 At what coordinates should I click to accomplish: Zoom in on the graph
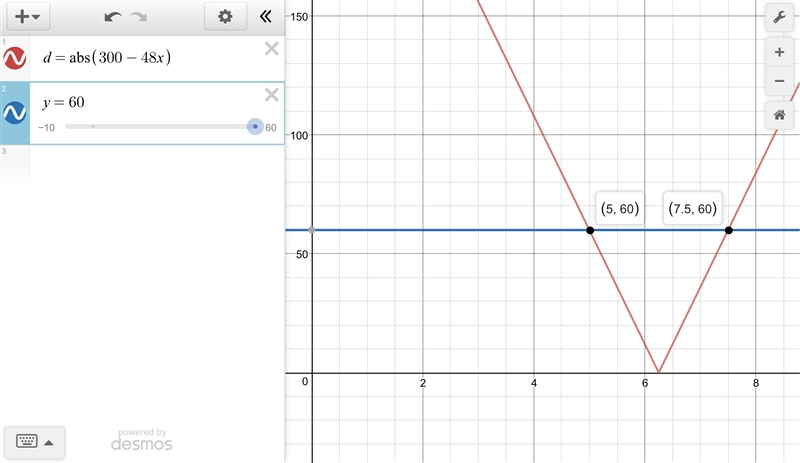pyautogui.click(x=779, y=52)
